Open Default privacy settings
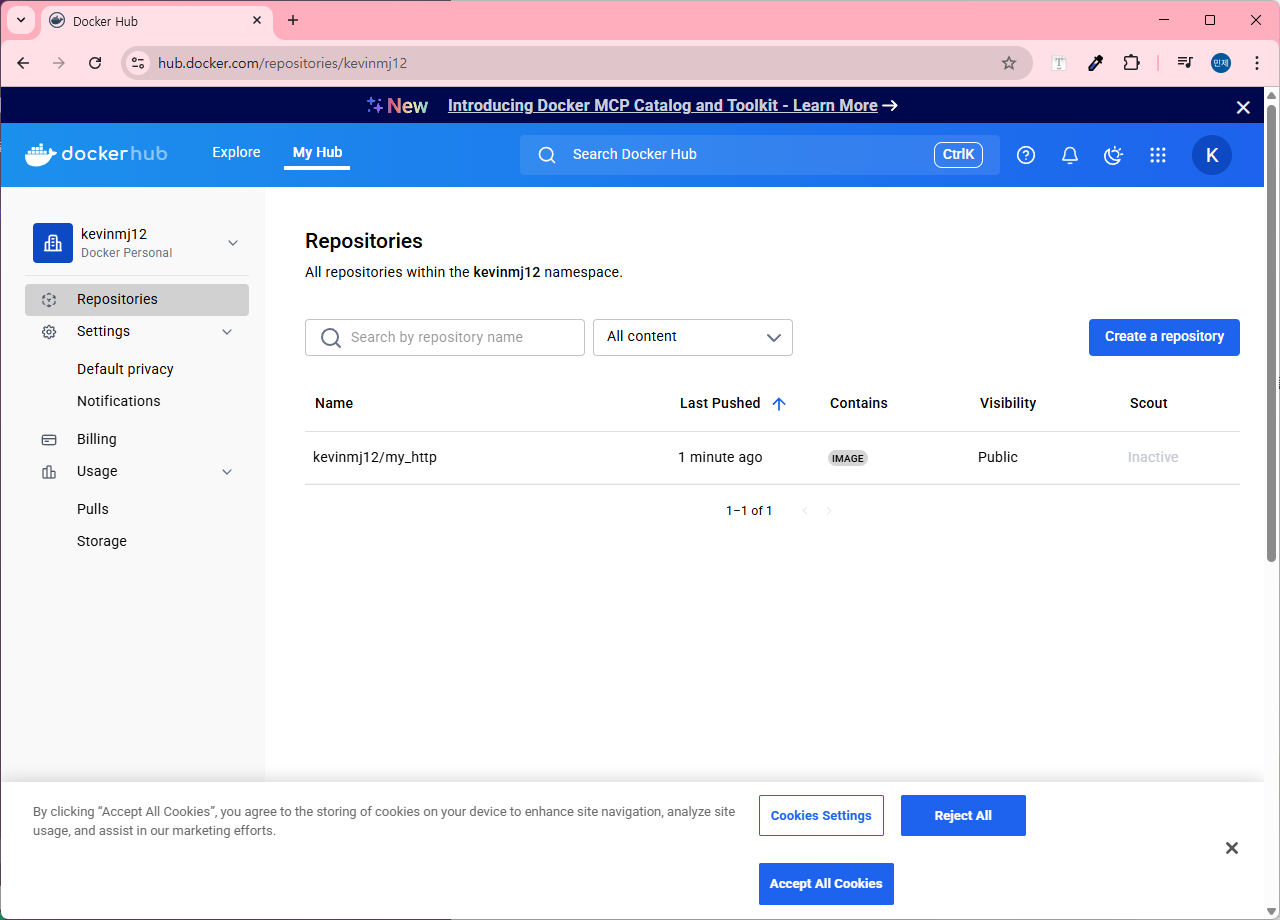This screenshot has height=920, width=1280. (125, 370)
